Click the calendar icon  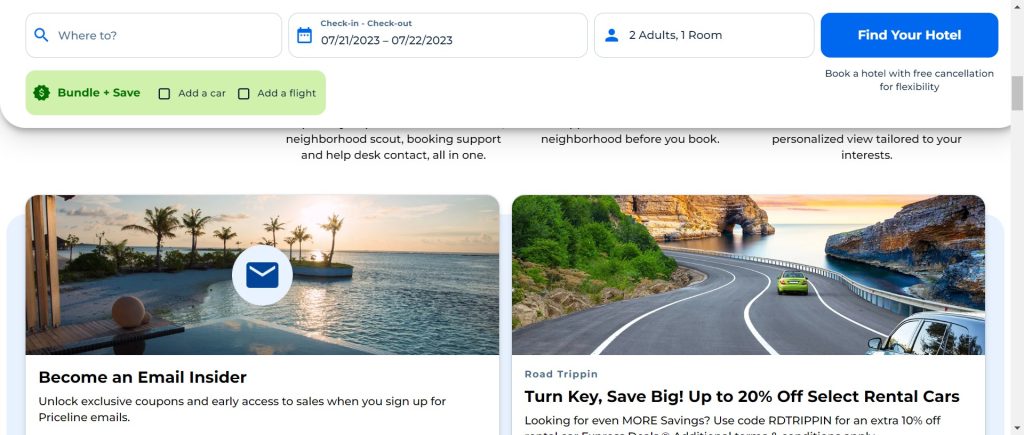pos(304,35)
